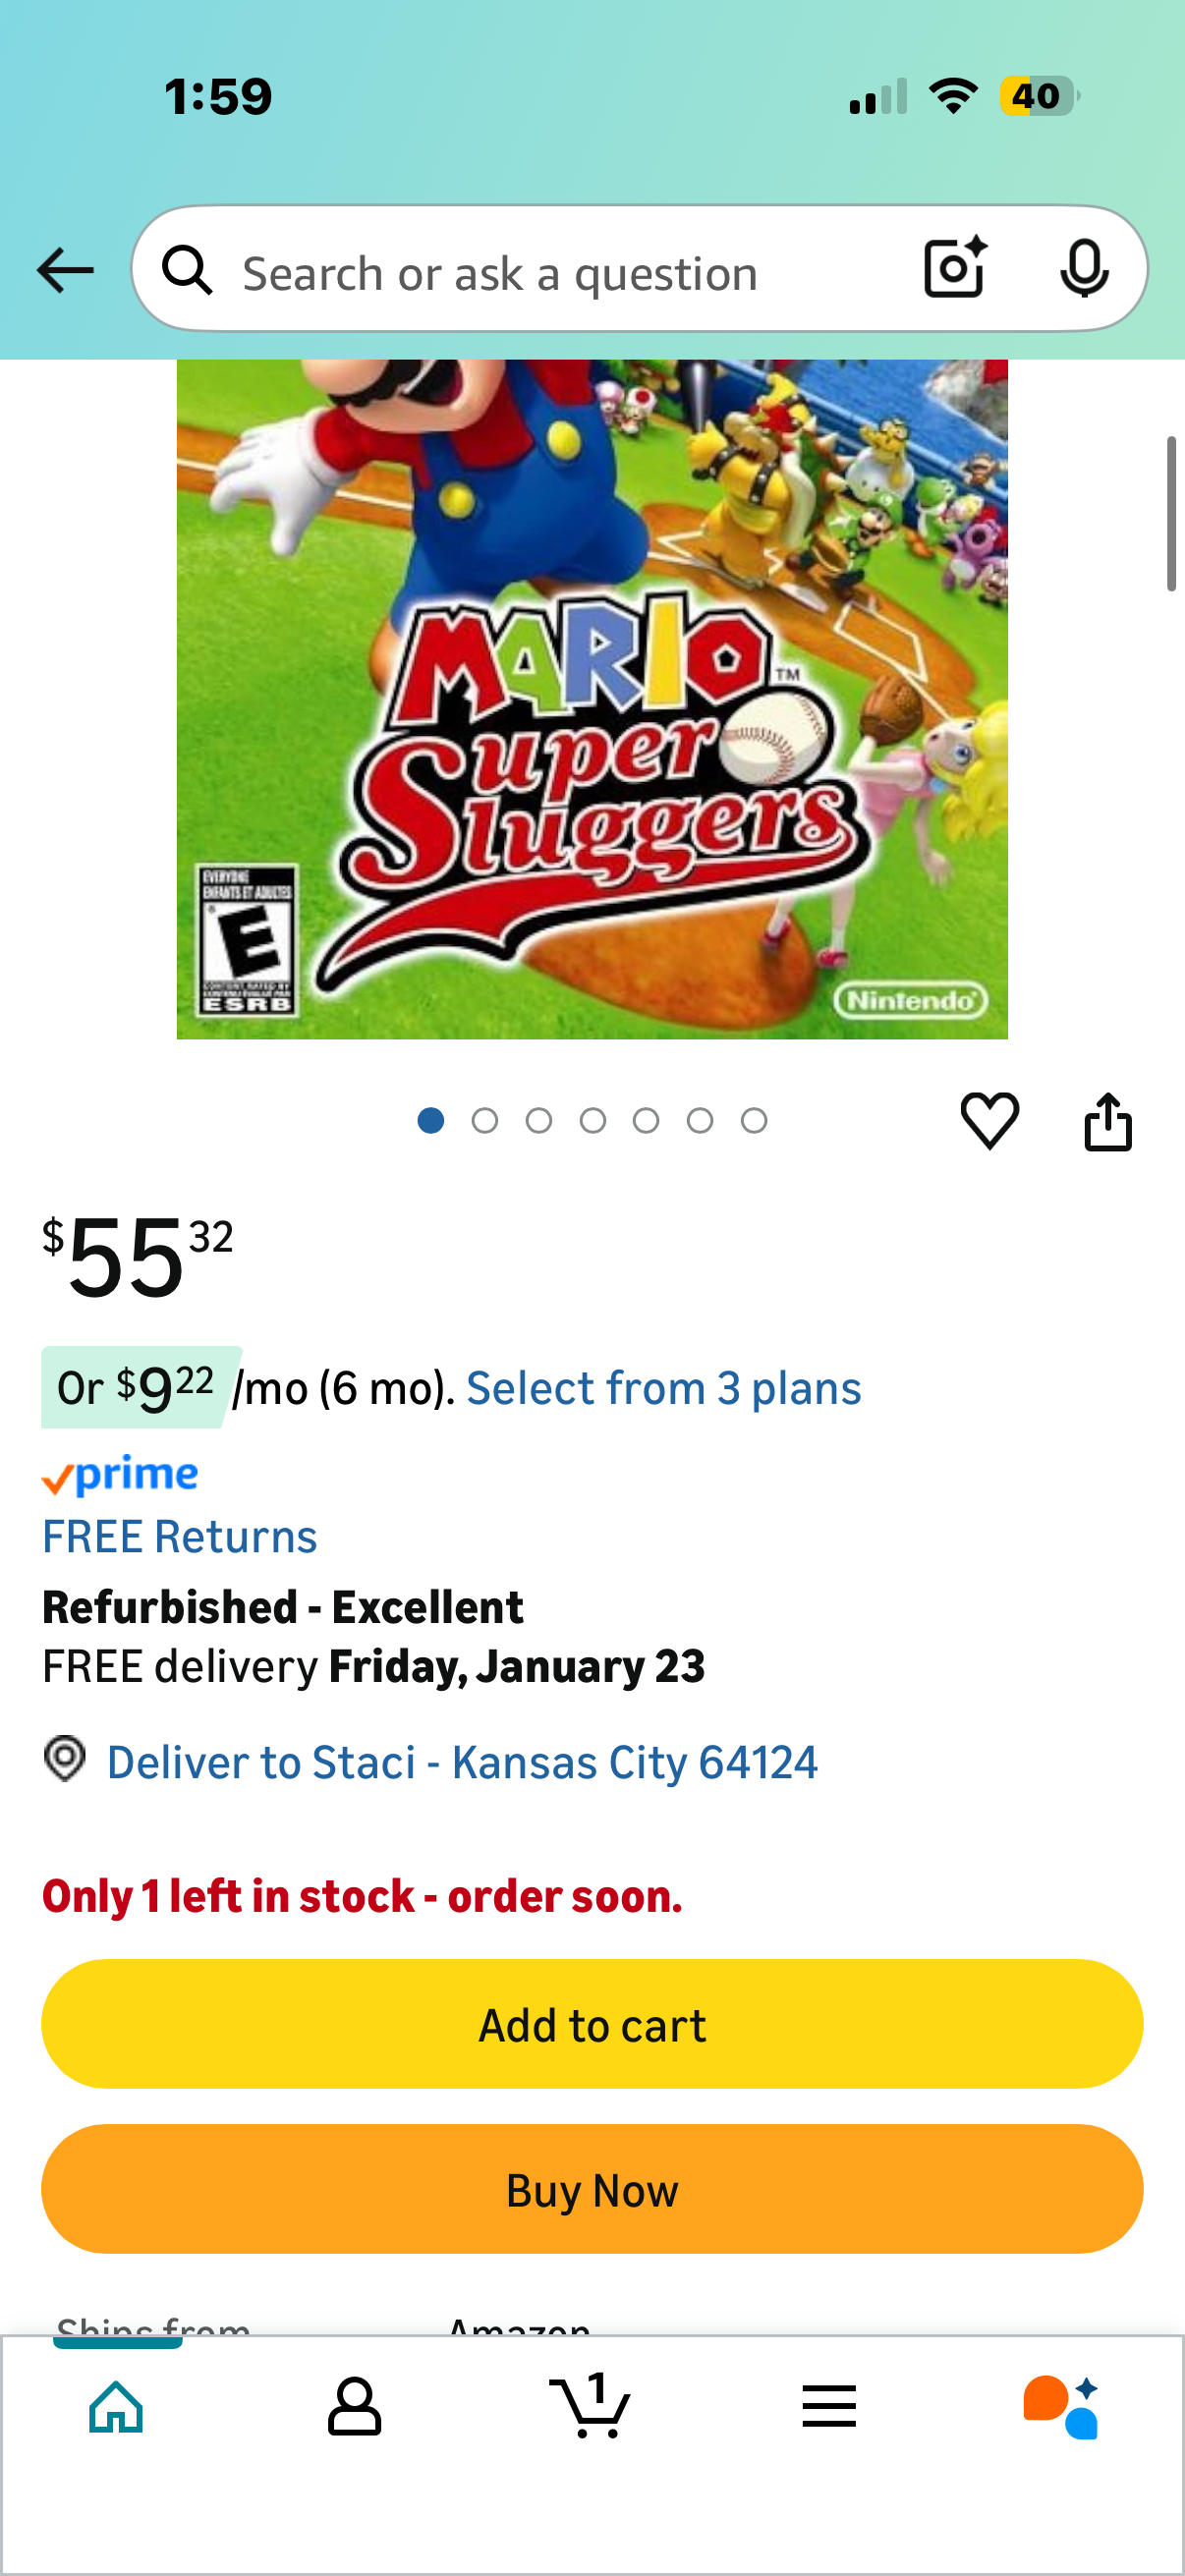Open FREE Returns details
This screenshot has width=1185, height=2576.
(x=179, y=1535)
